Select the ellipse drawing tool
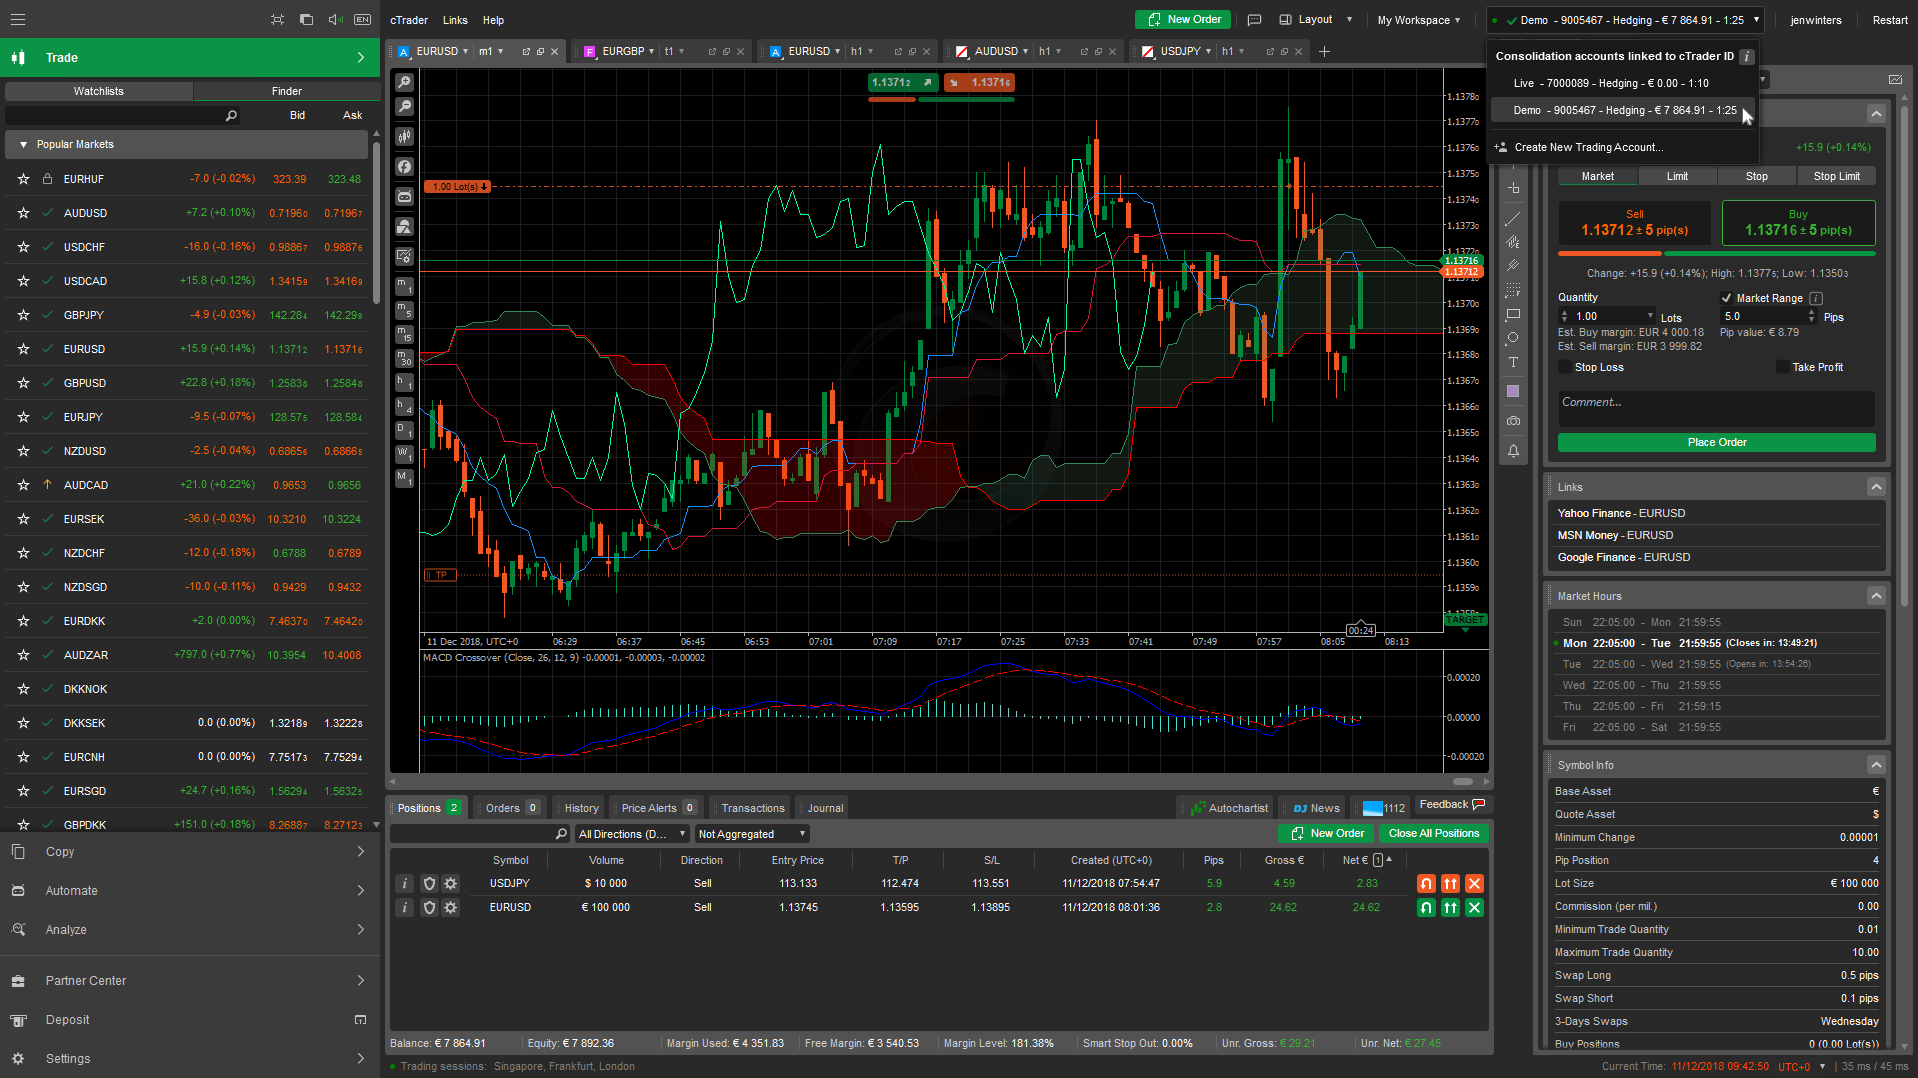This screenshot has height=1078, width=1918. [1513, 338]
